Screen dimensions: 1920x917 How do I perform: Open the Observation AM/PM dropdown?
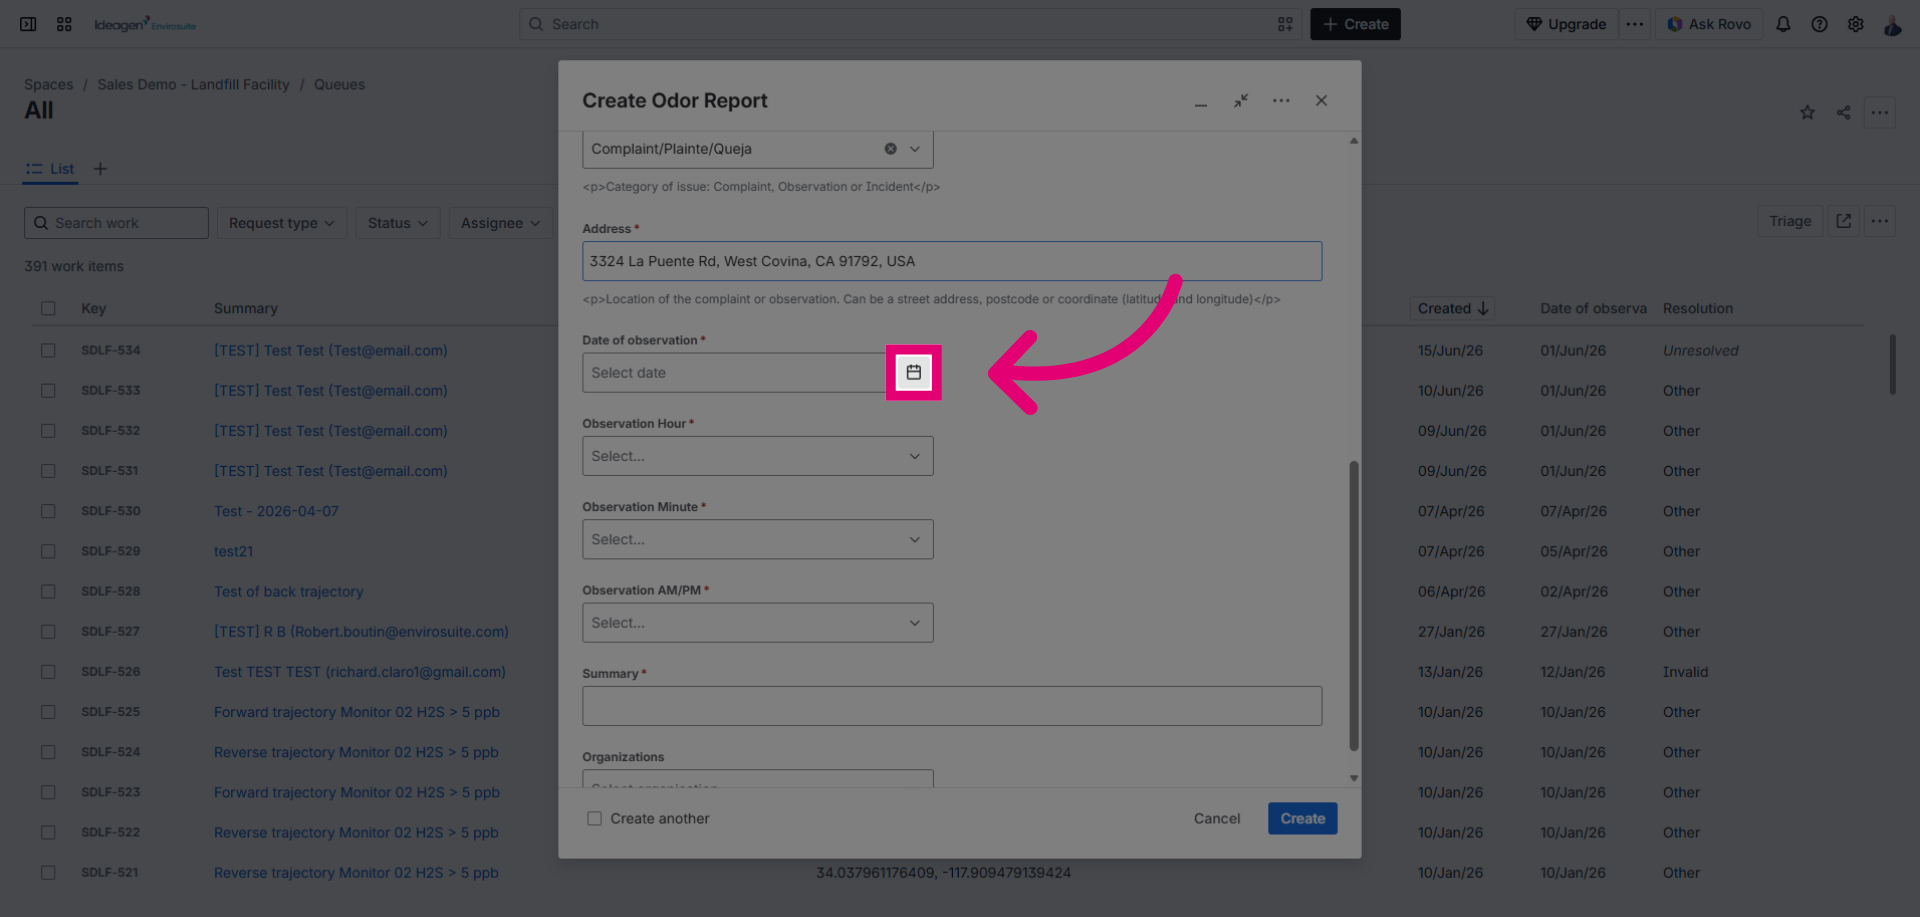tap(758, 622)
